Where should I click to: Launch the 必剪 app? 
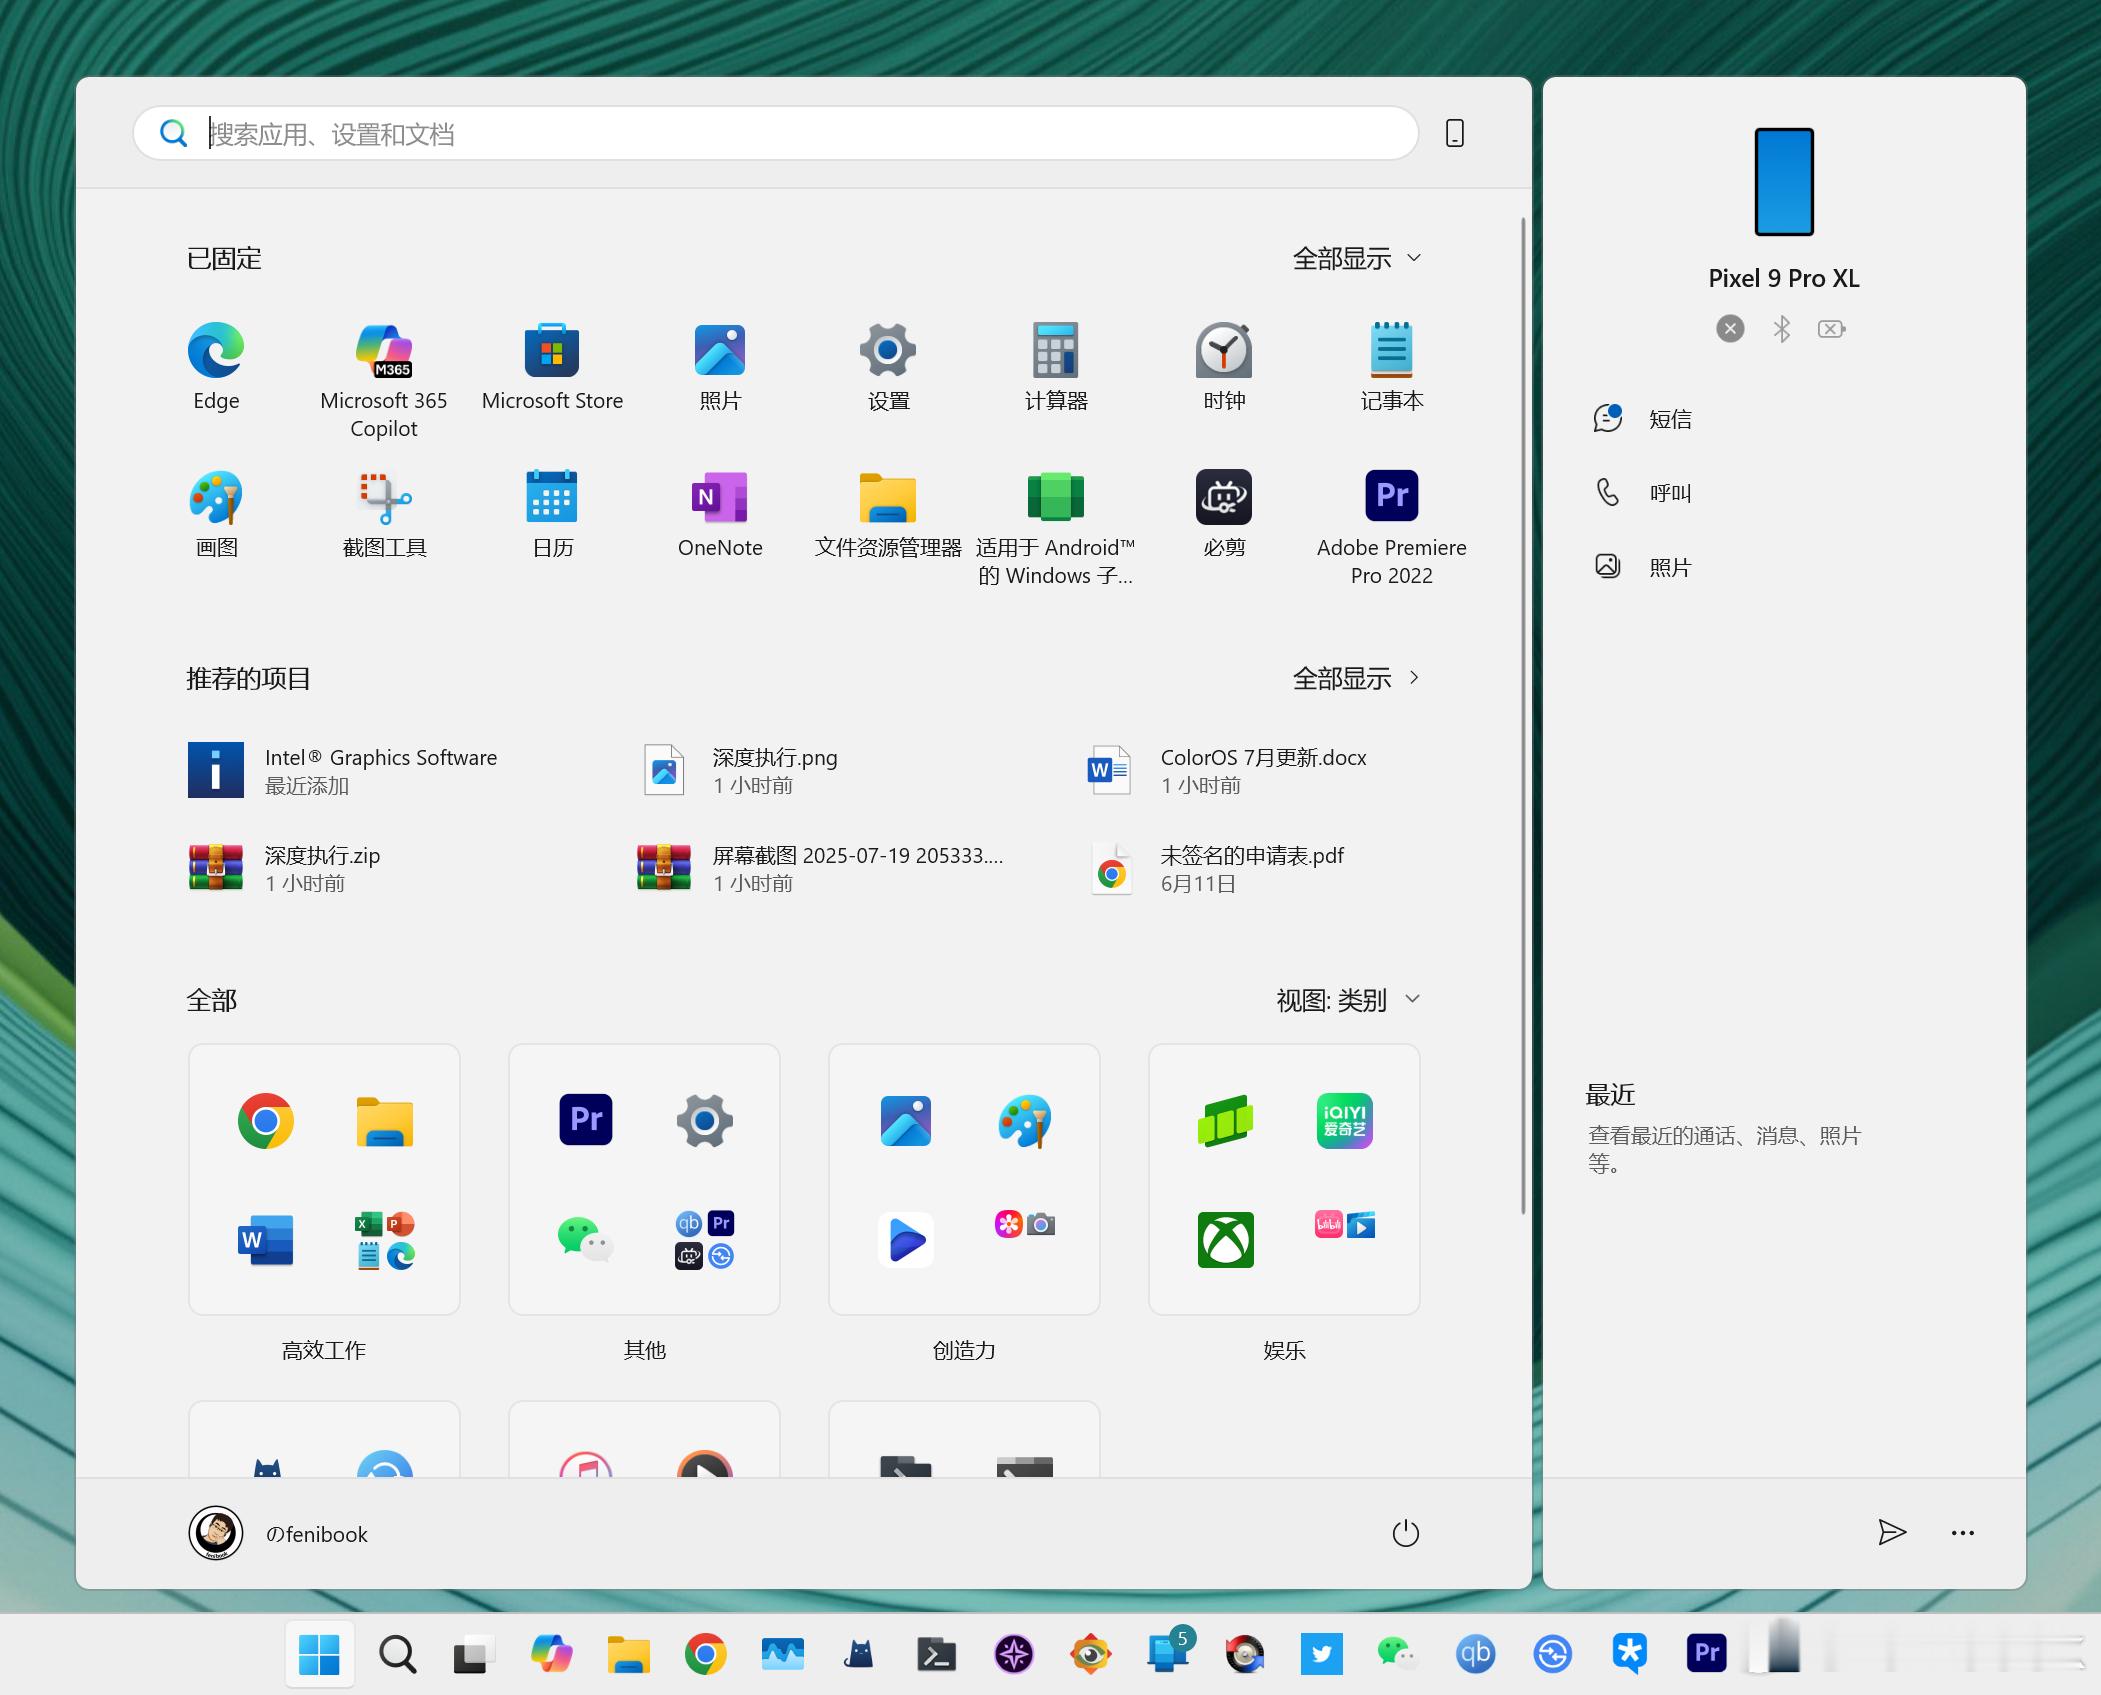[x=1224, y=514]
